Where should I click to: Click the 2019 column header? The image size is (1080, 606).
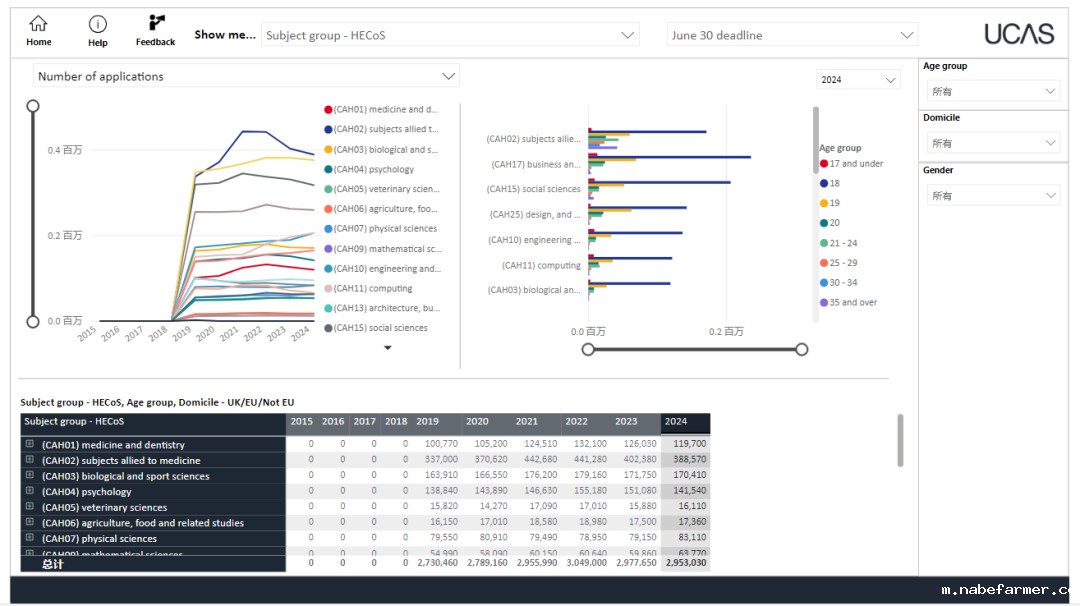pyautogui.click(x=427, y=422)
